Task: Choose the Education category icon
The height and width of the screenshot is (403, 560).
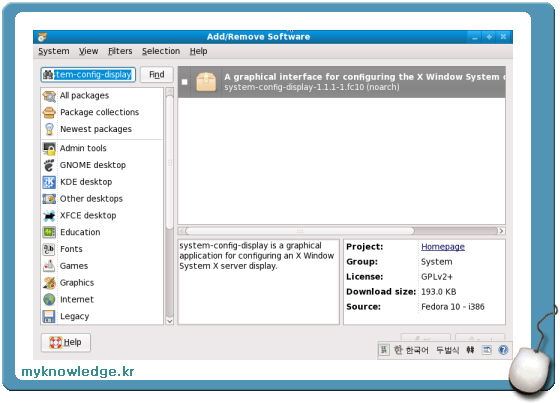Action: [49, 232]
